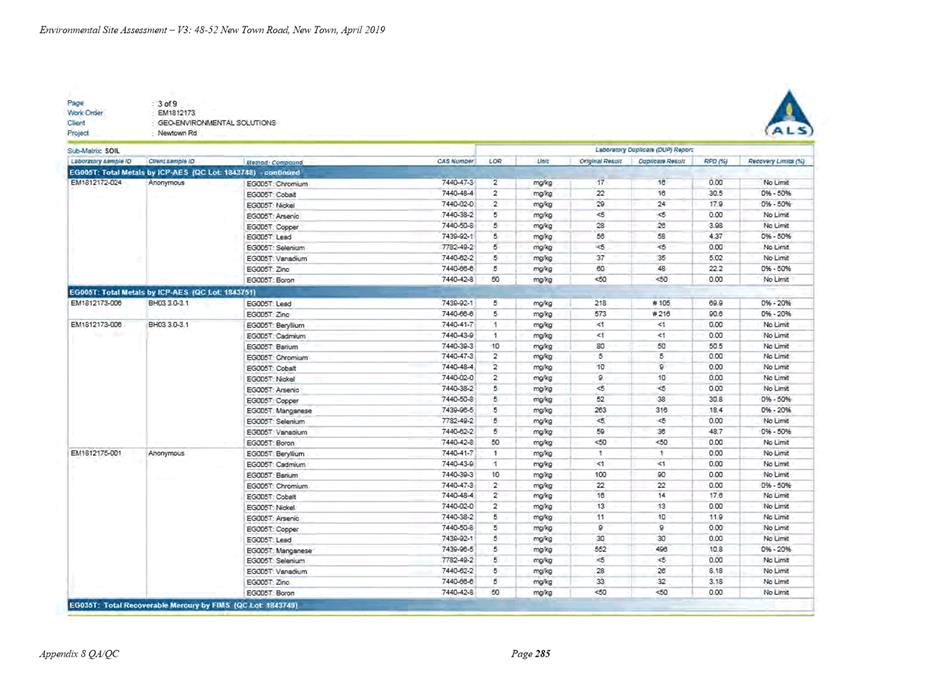The image size is (951, 673).
Task: Select the page indicator '3 of 9'
Action: pyautogui.click(x=167, y=104)
